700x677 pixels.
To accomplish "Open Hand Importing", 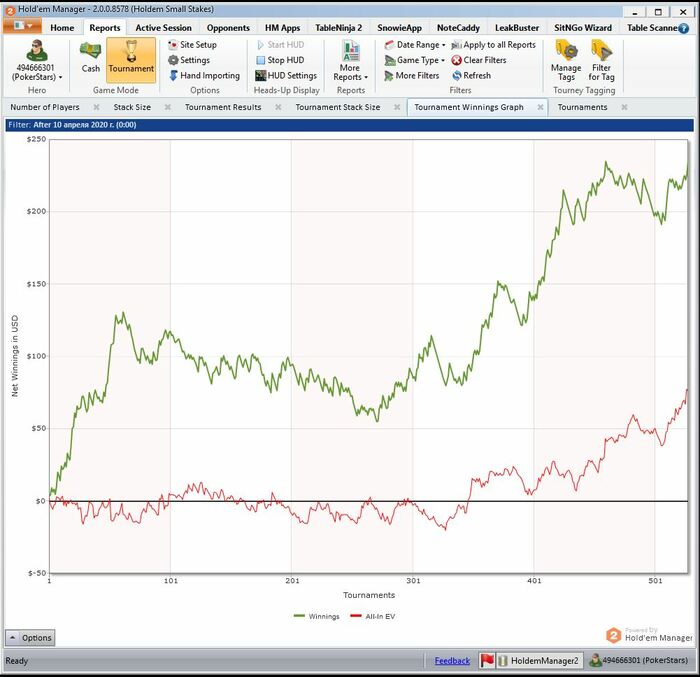I will coord(204,75).
